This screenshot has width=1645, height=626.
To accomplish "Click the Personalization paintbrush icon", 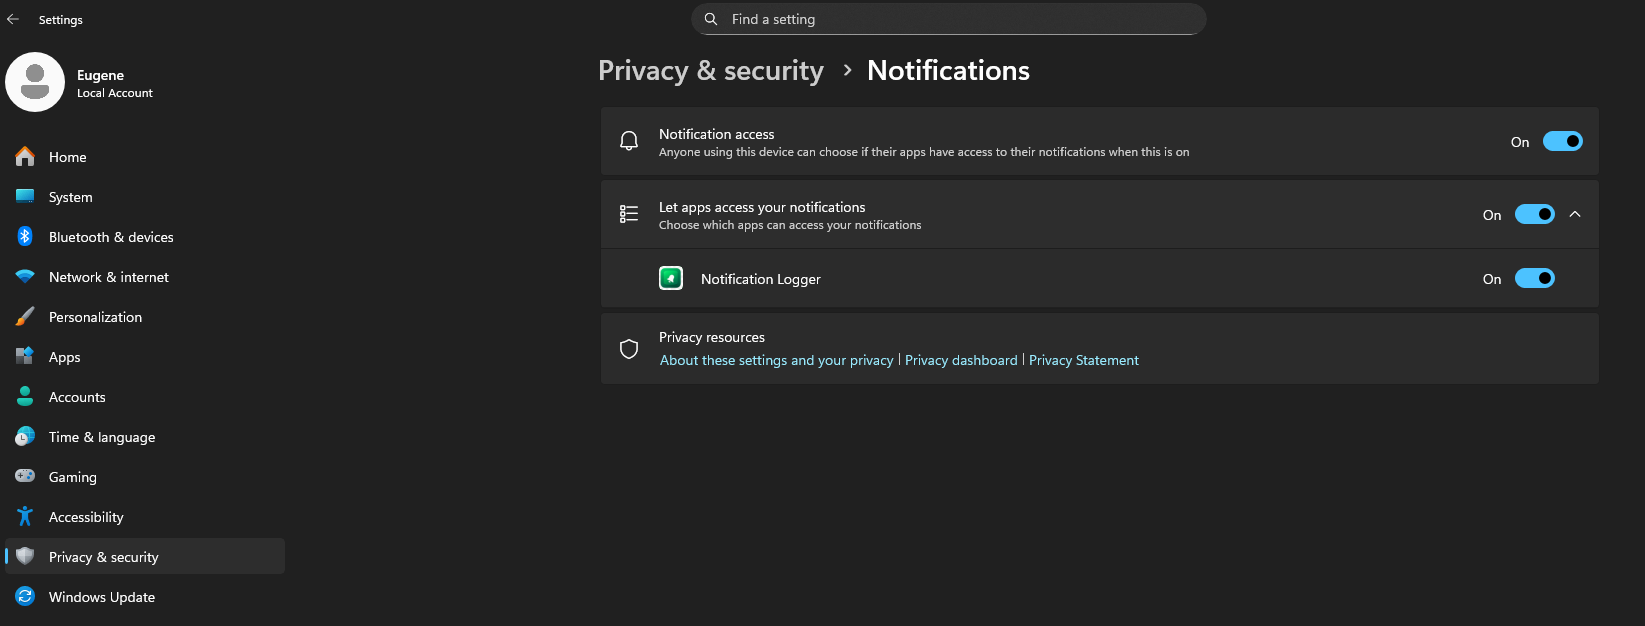I will [x=25, y=317].
